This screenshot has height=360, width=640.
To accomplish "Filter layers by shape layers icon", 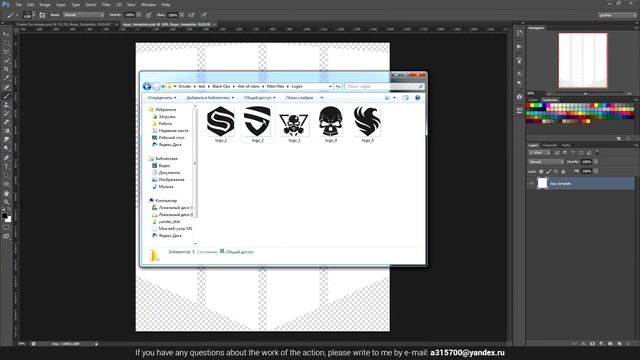I will pyautogui.click(x=581, y=153).
